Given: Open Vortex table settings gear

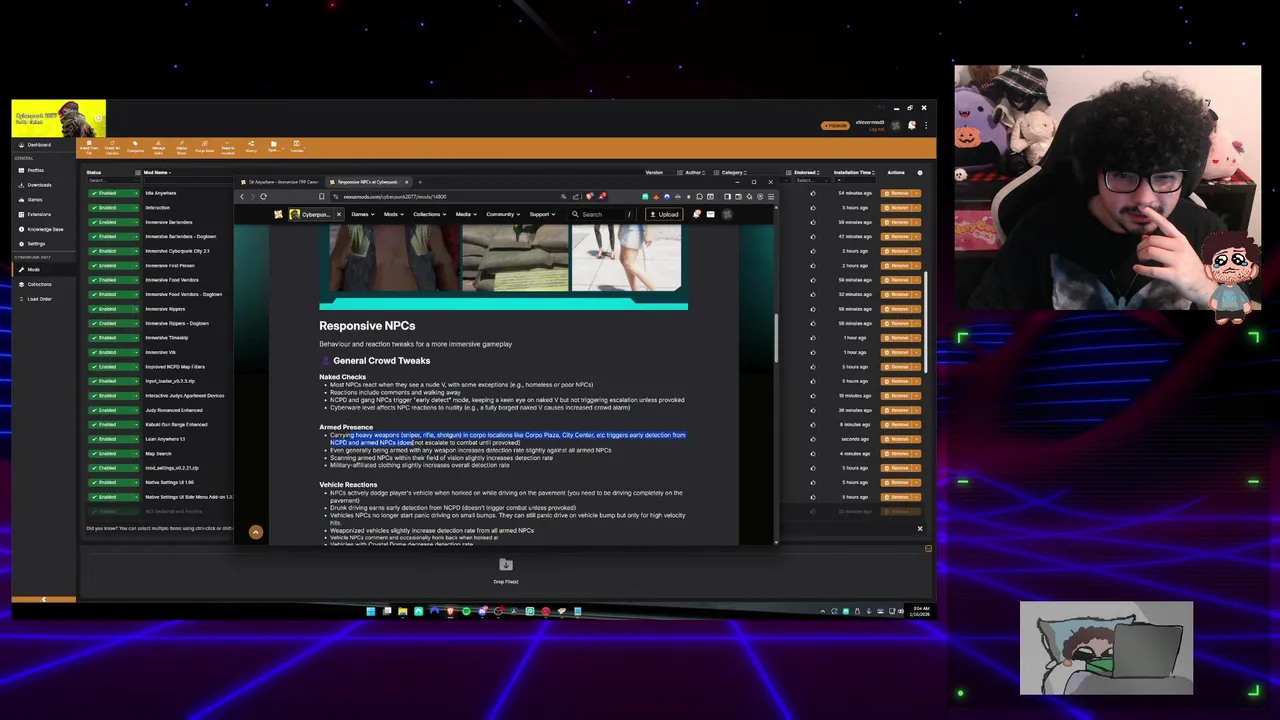Looking at the screenshot, I should tap(920, 172).
